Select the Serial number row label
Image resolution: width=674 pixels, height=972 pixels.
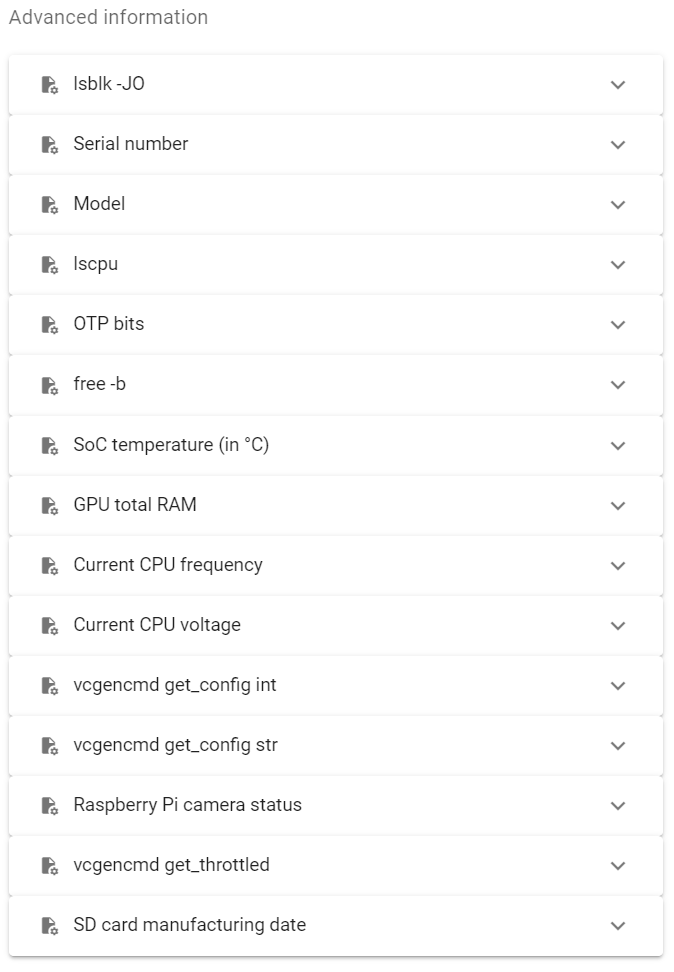click(131, 144)
